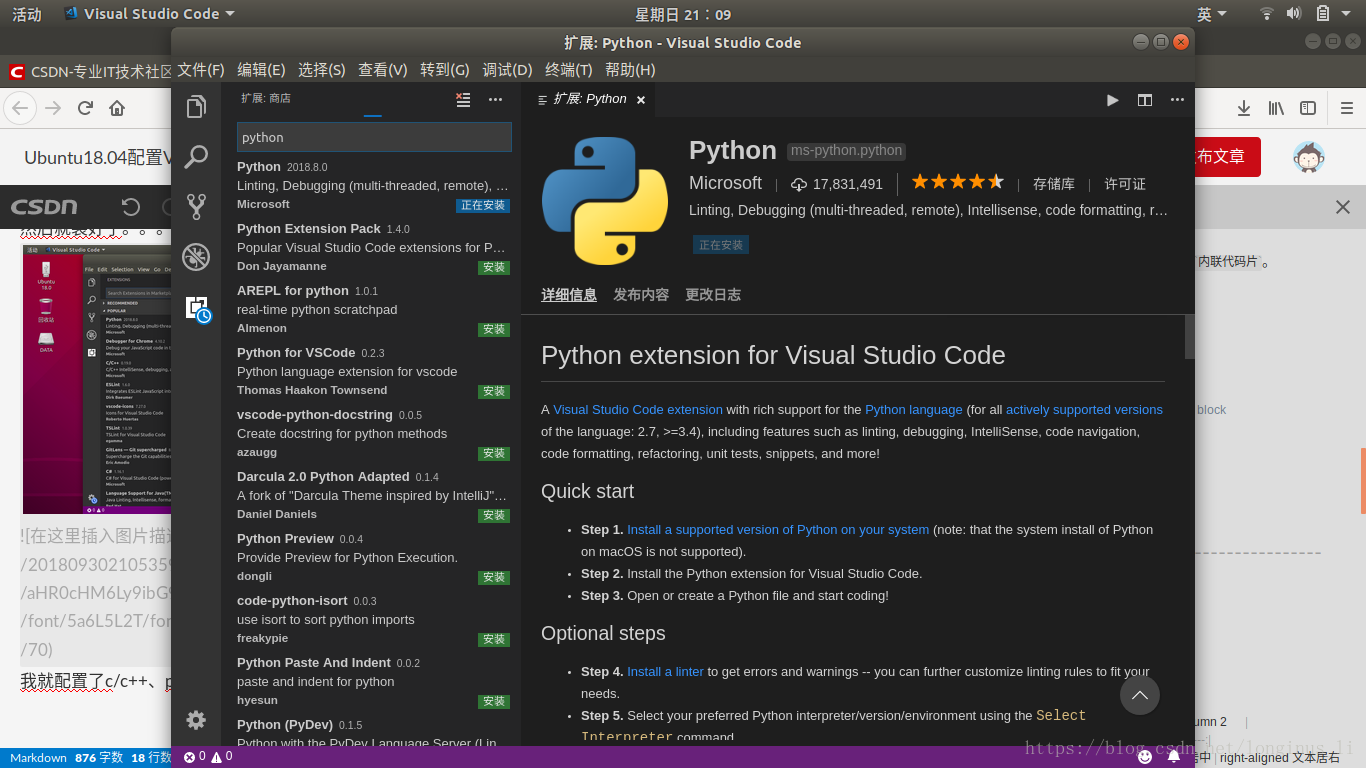Close the 扩展: Python editor tab
Screen dimensions: 1366x768
[x=641, y=100]
